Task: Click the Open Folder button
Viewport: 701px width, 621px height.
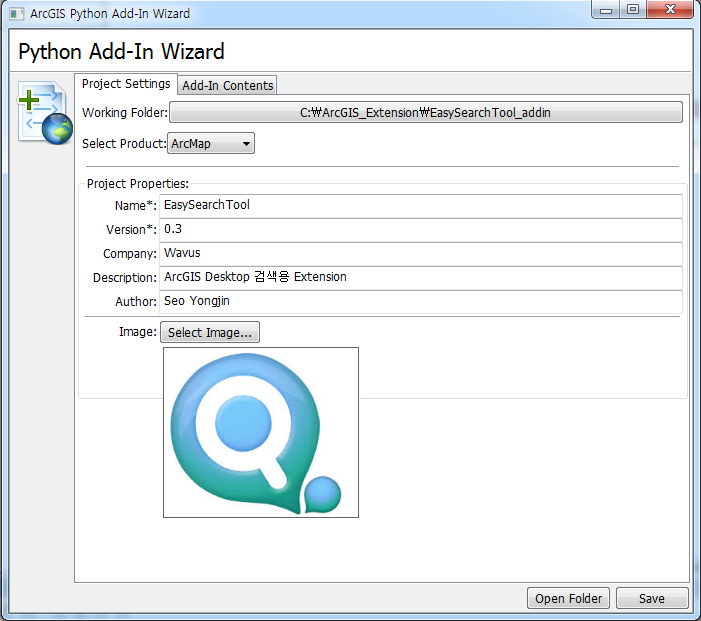Action: coord(568,598)
